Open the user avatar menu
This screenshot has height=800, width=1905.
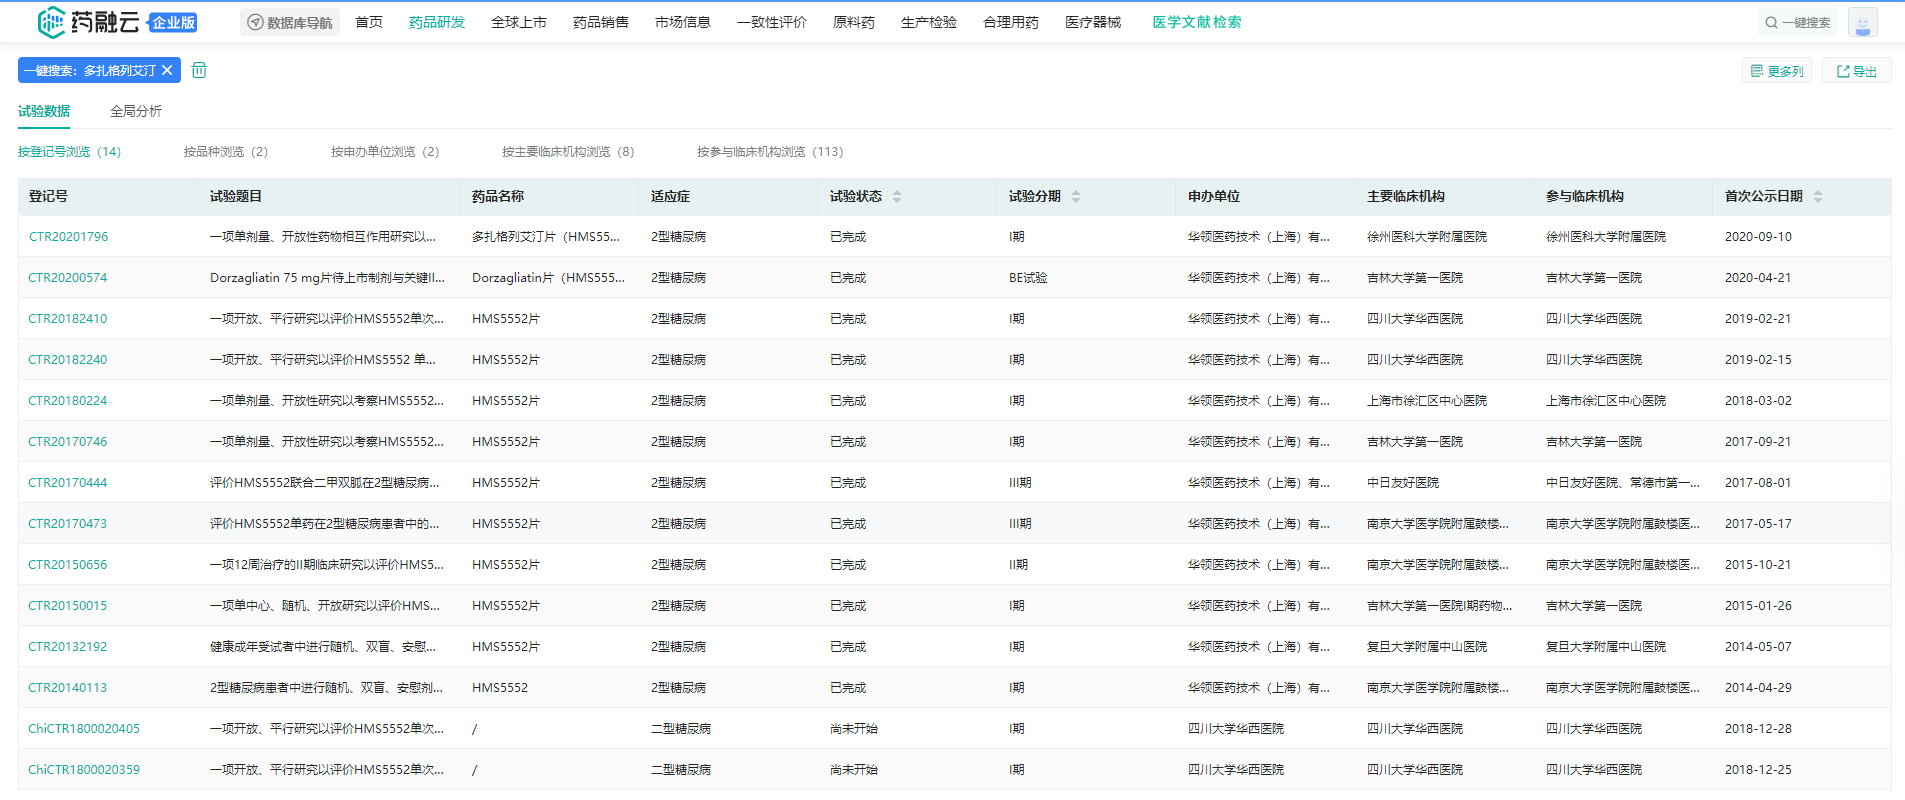coord(1862,22)
